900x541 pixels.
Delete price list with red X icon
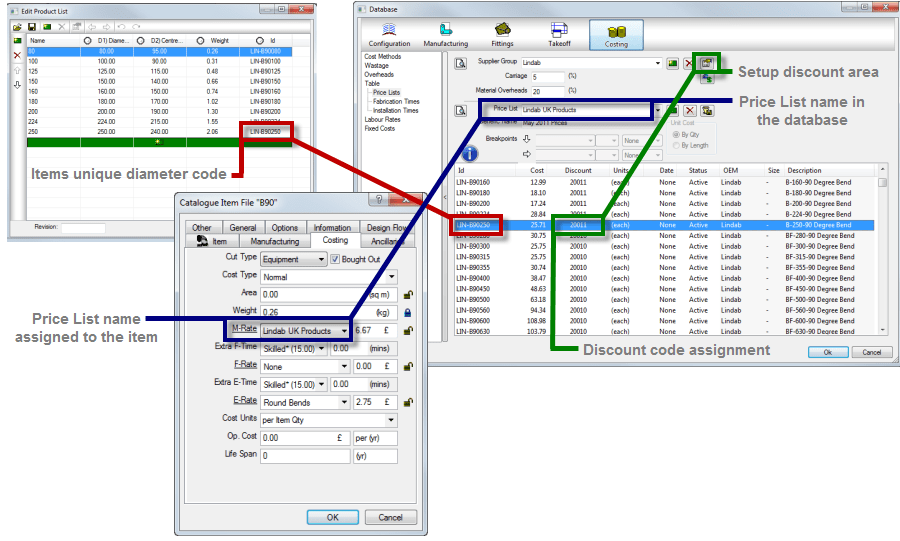tap(690, 110)
